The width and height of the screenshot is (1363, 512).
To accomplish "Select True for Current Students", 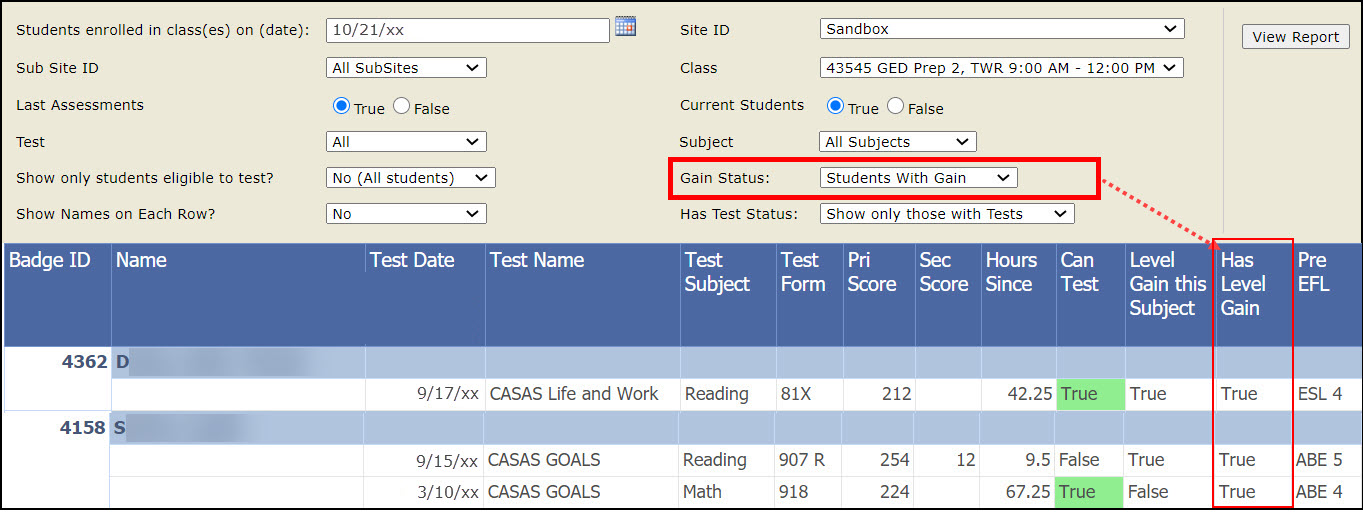I will (x=836, y=106).
